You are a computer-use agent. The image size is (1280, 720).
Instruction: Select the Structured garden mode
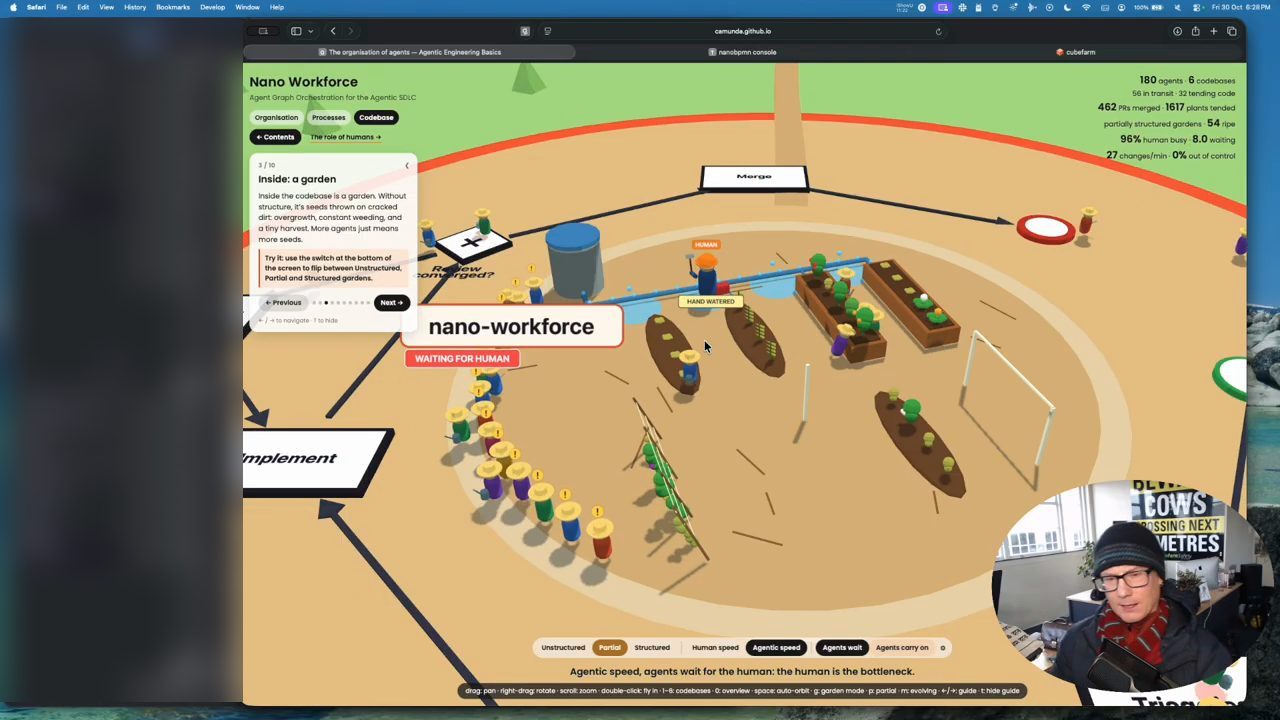tap(652, 648)
